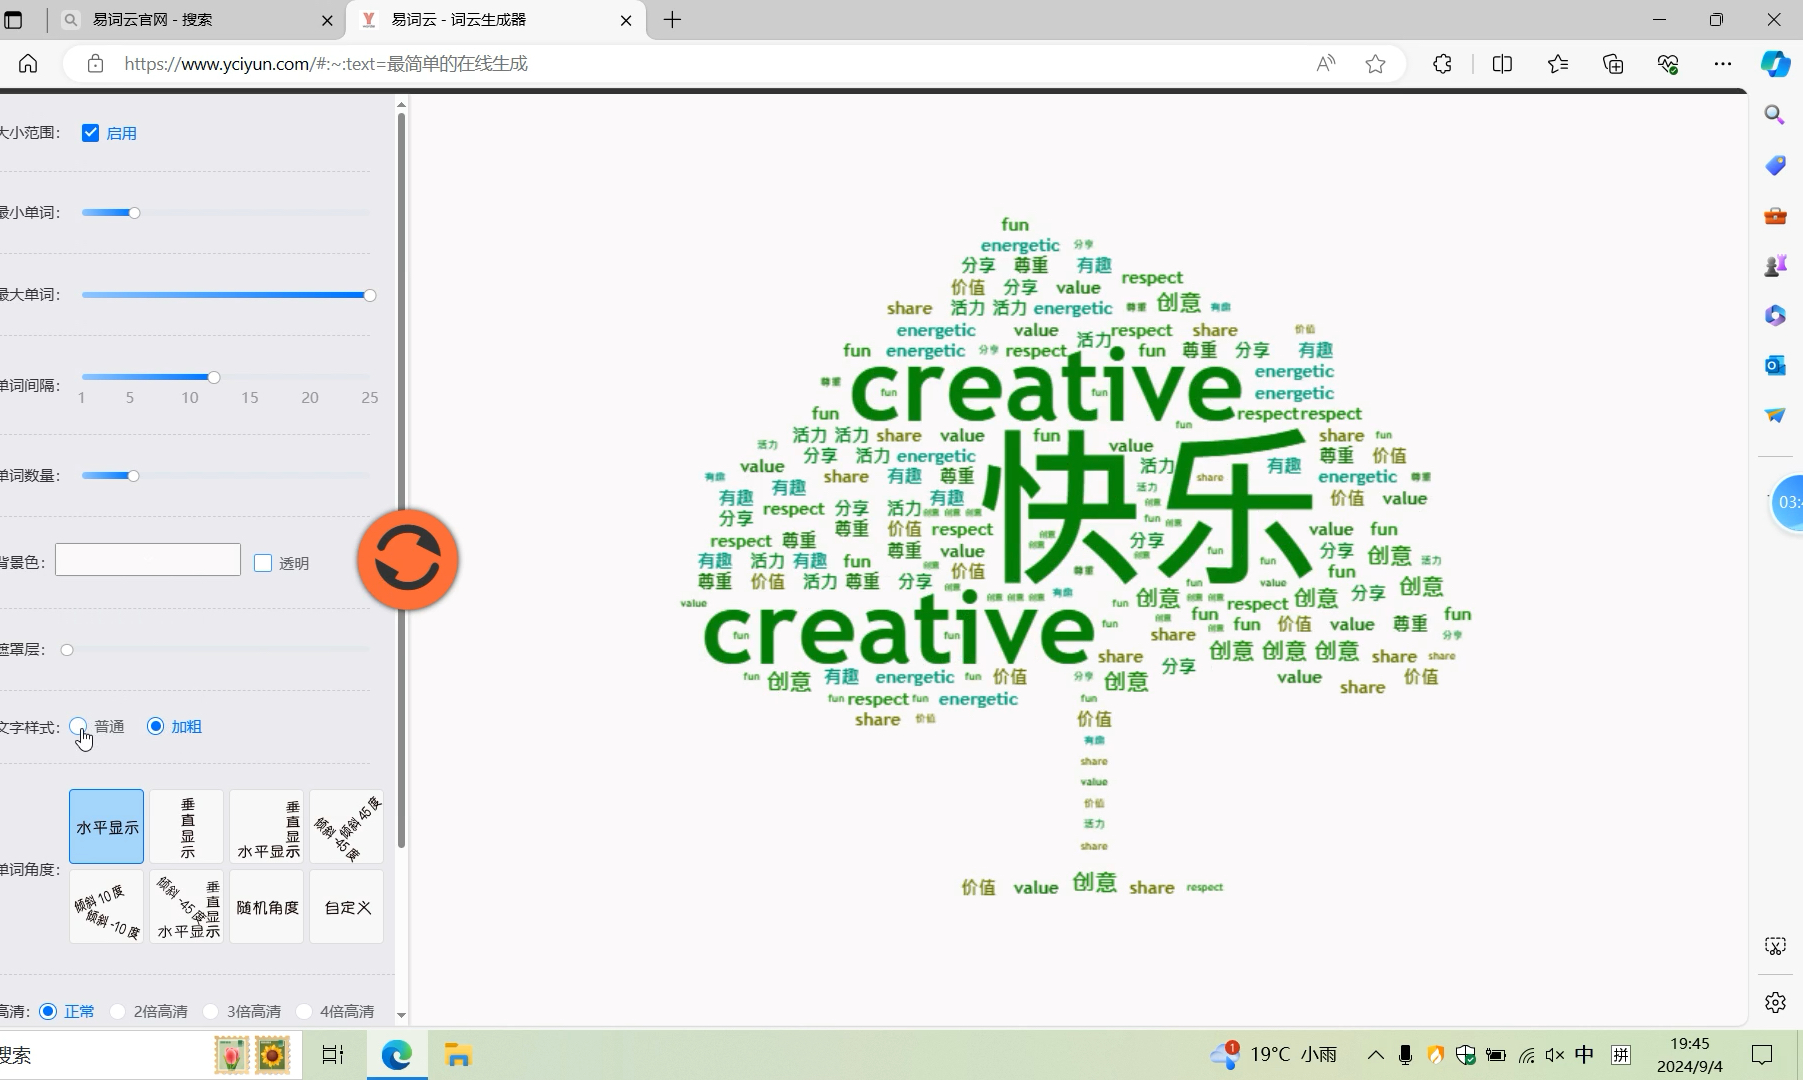Screen dimensions: 1803x1080
Task: Click the browser address bar
Action: pos(700,63)
